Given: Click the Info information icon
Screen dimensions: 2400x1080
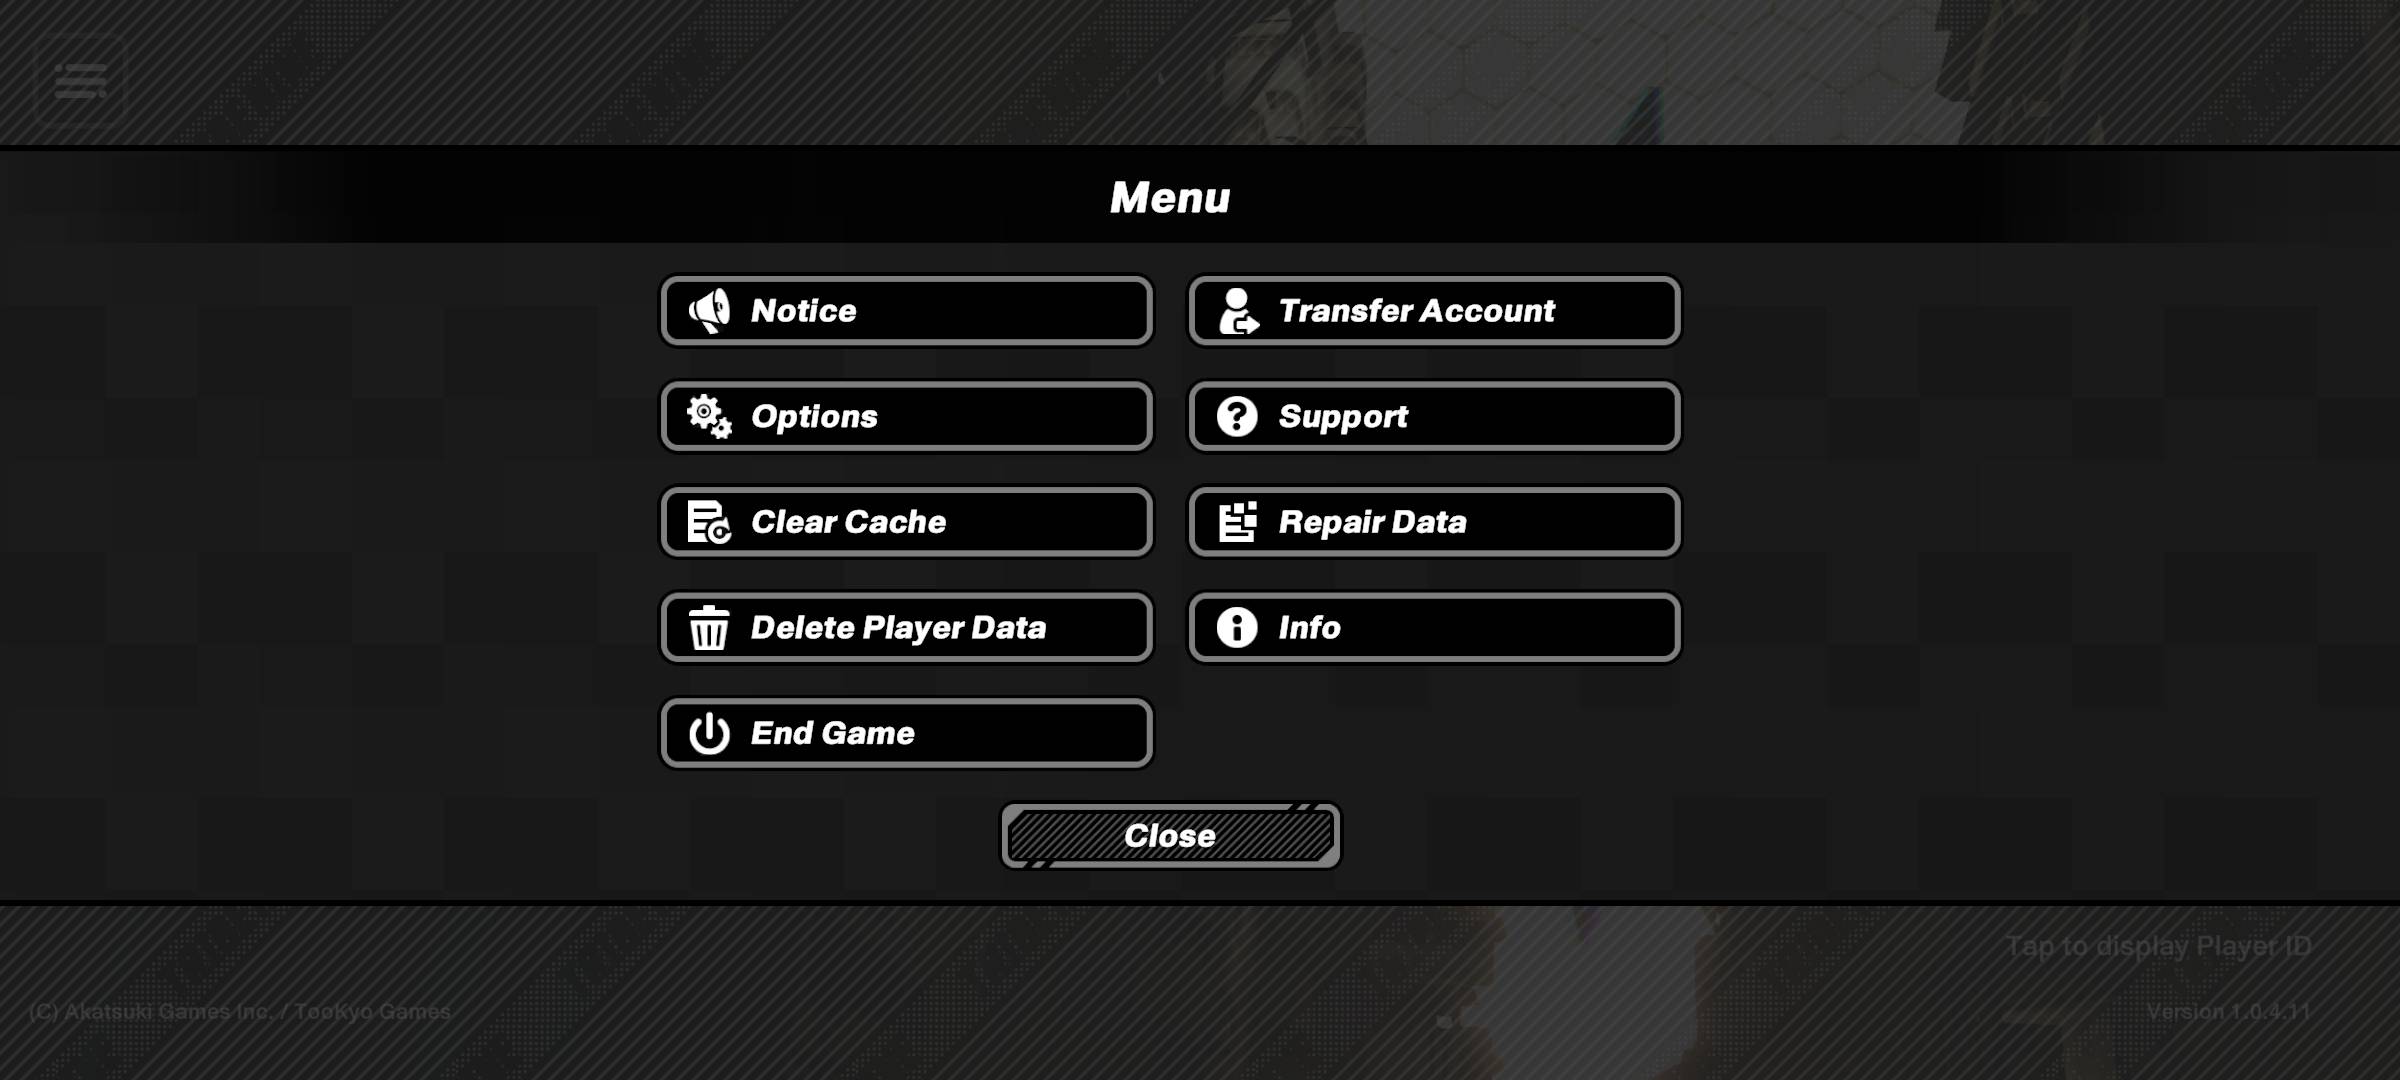Looking at the screenshot, I should (1237, 626).
